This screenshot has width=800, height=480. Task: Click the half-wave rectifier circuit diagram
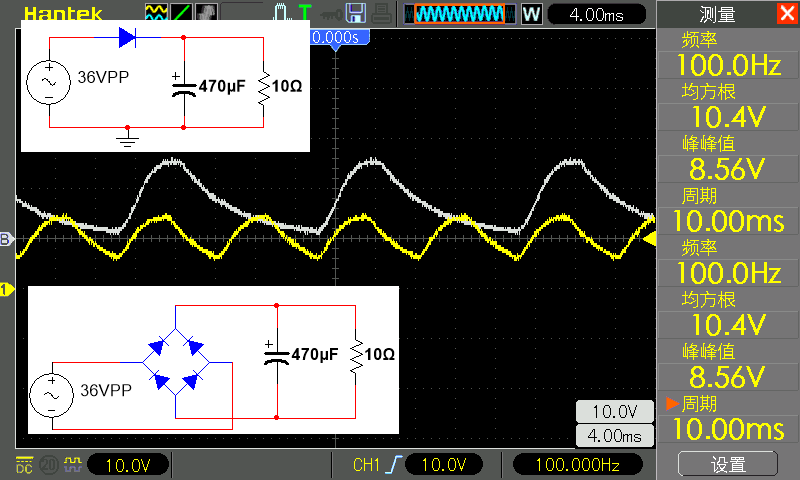click(x=165, y=86)
